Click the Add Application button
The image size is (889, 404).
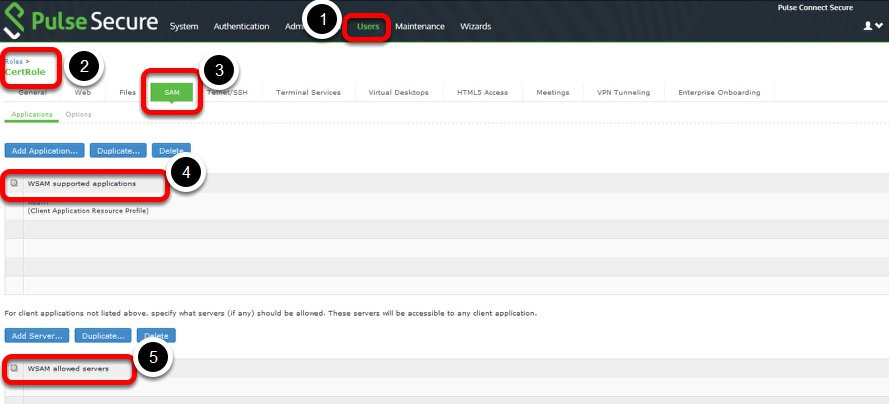(x=45, y=150)
